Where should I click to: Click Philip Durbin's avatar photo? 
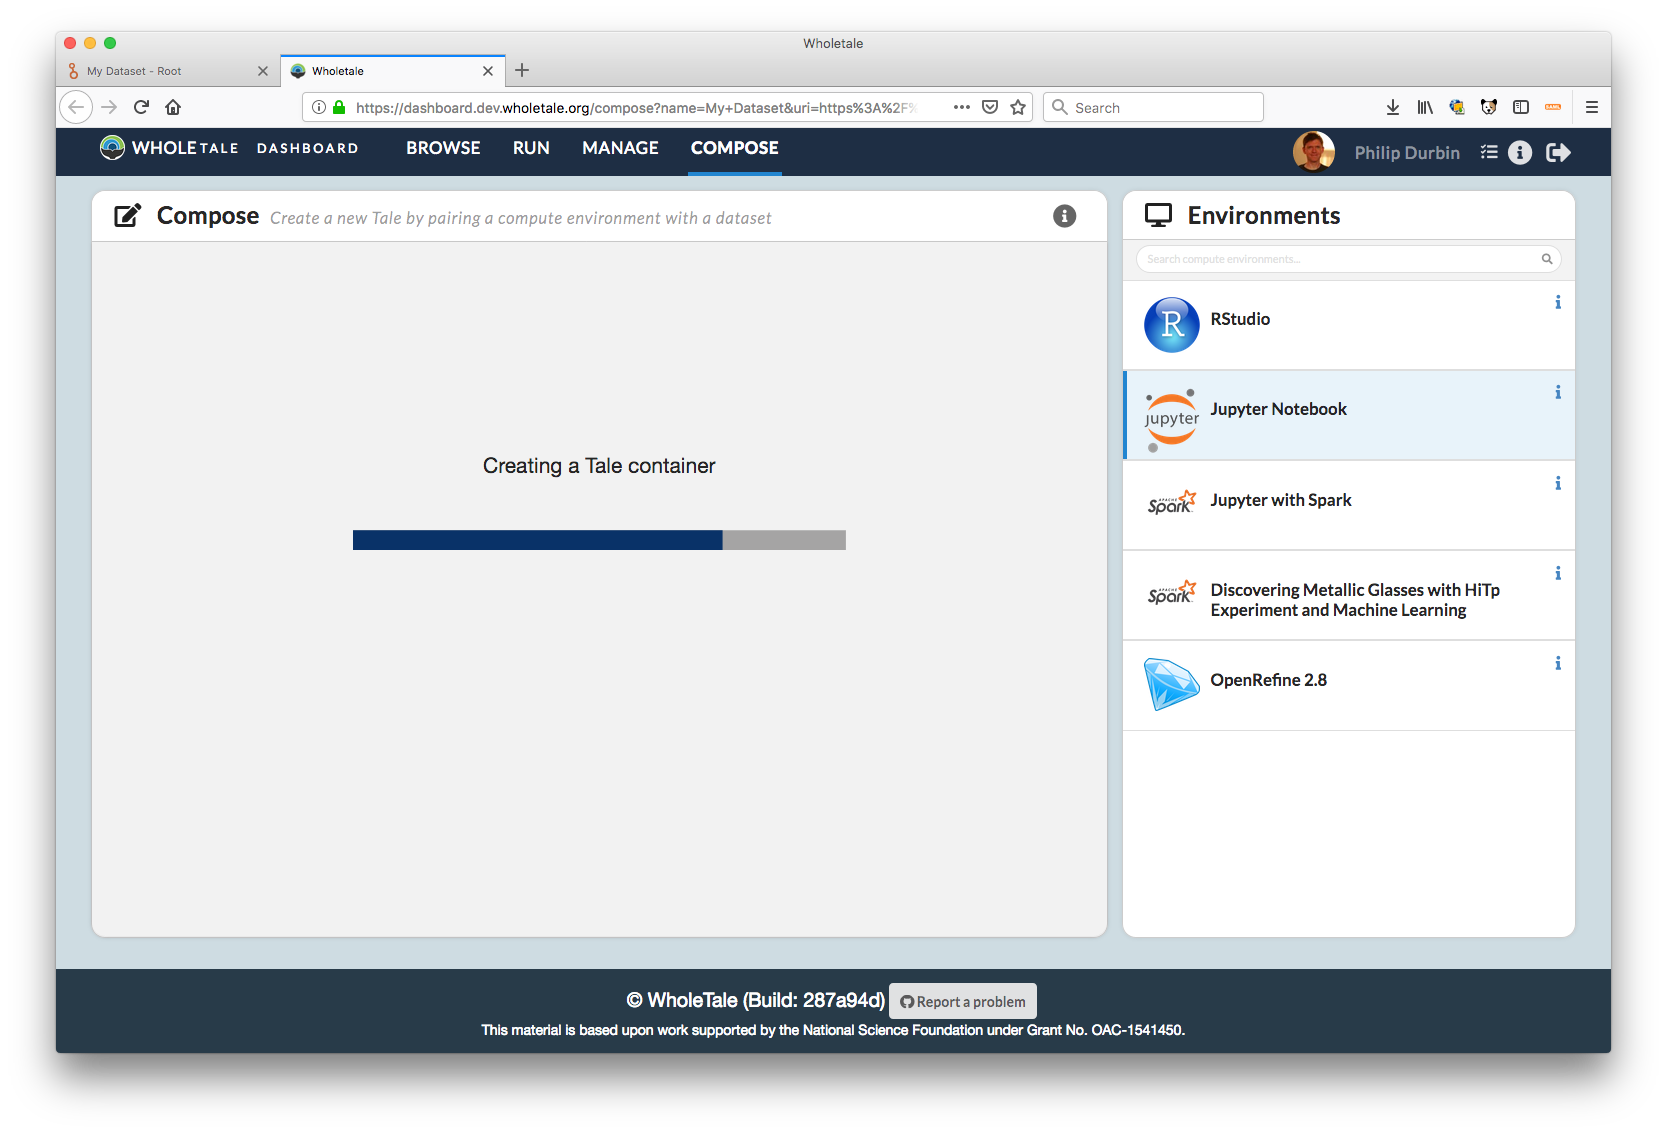(x=1313, y=152)
